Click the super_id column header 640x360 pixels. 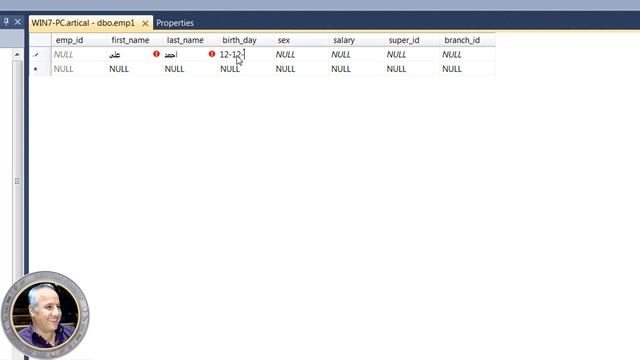click(x=412, y=40)
